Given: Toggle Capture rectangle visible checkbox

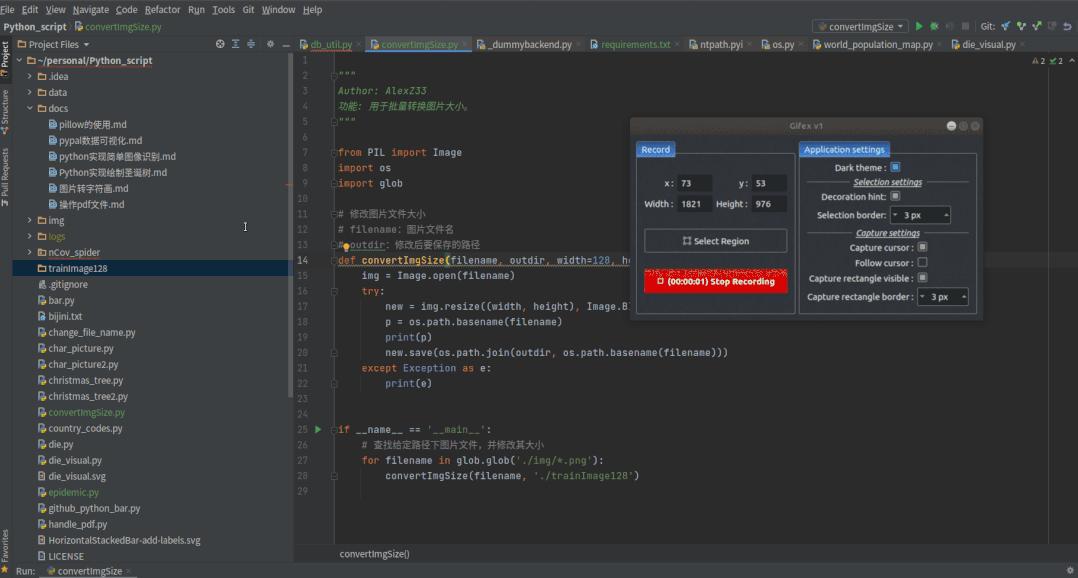Looking at the screenshot, I should point(923,278).
